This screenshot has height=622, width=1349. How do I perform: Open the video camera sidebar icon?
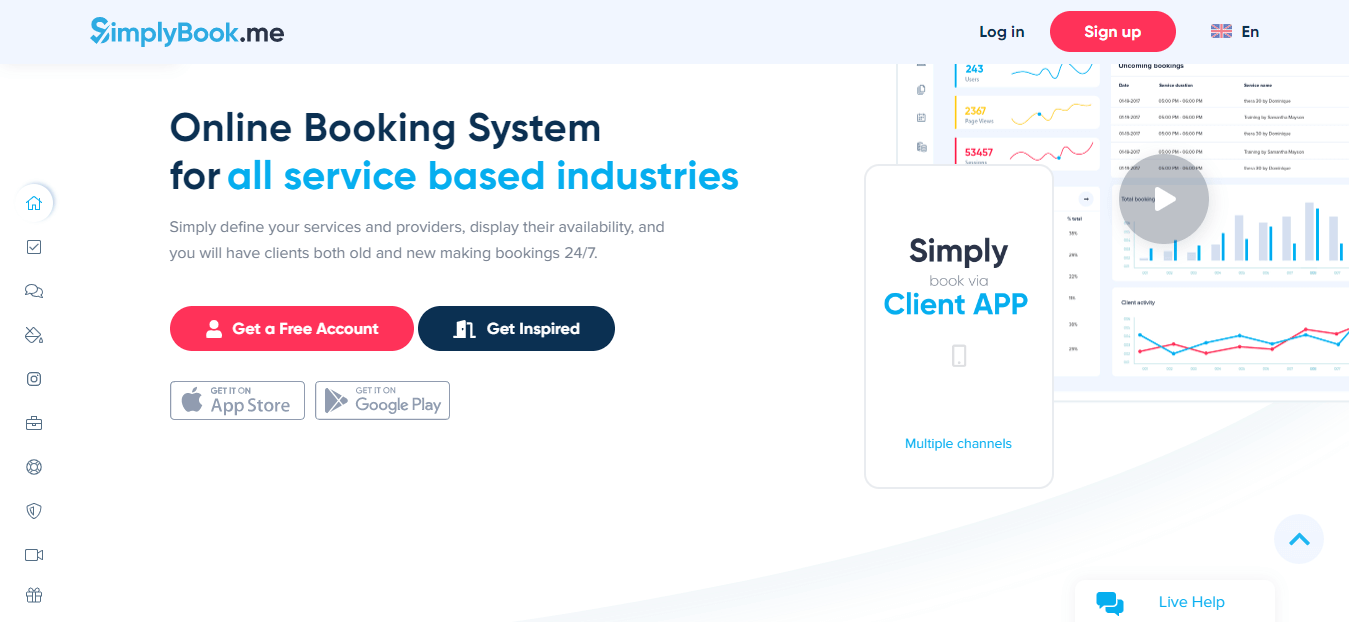(x=33, y=554)
